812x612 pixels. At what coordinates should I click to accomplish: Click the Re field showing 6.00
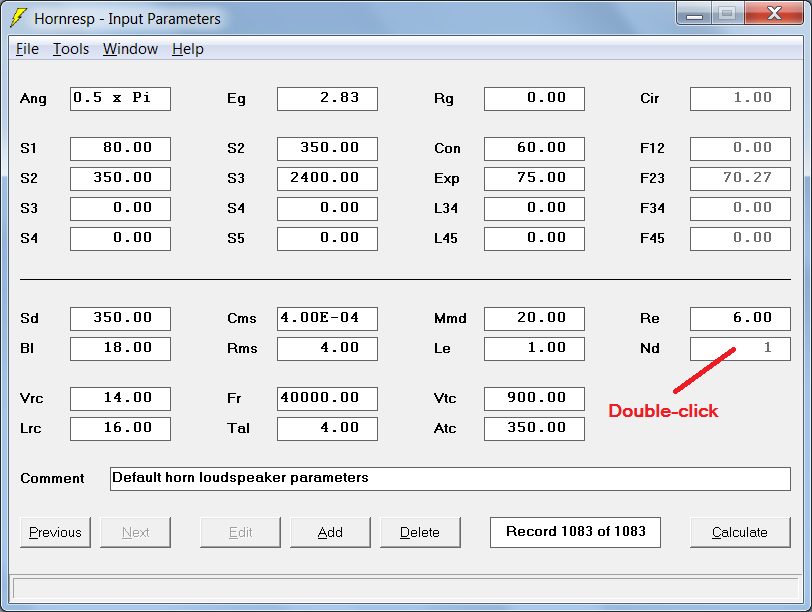click(x=741, y=318)
